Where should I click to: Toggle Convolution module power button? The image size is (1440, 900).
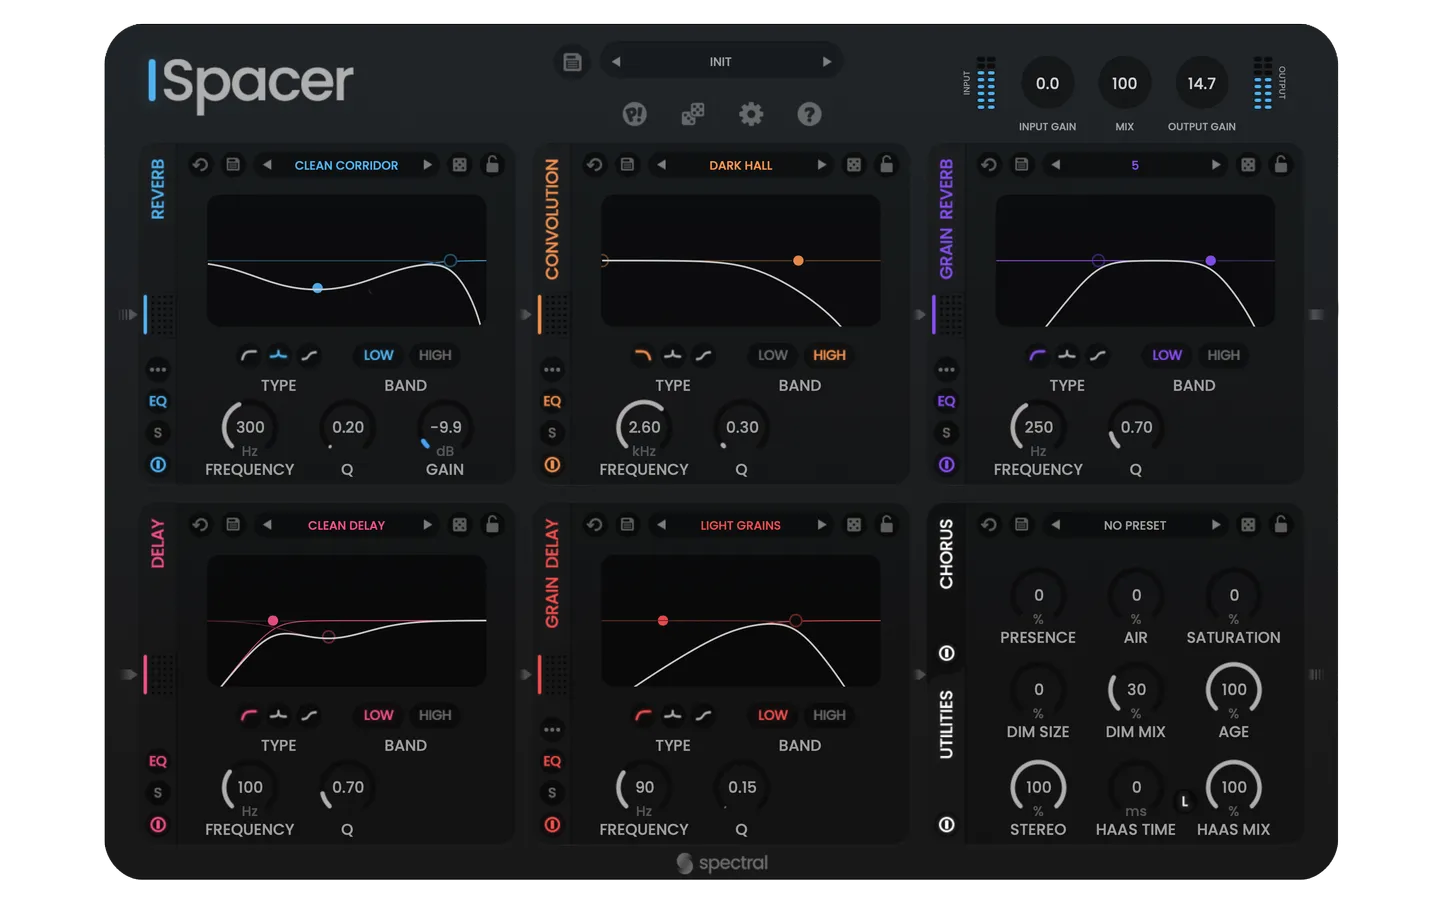click(x=552, y=465)
